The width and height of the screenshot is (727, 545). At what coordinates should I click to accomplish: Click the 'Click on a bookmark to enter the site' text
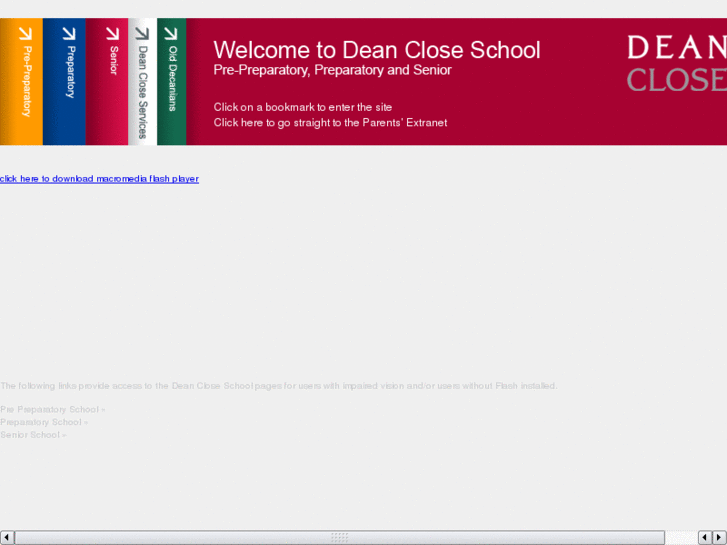click(302, 107)
